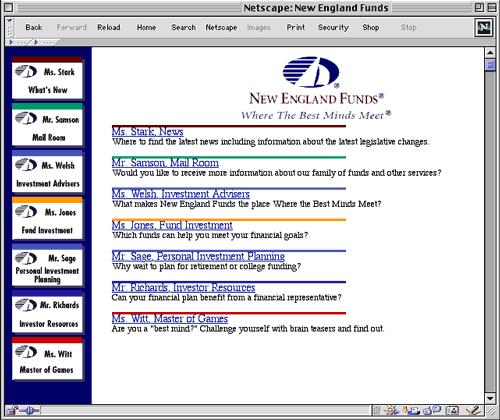The width and height of the screenshot is (500, 420).
Task: Follow 'Mr. Sage, Personal Investment Planning' link
Action: pyautogui.click(x=198, y=256)
